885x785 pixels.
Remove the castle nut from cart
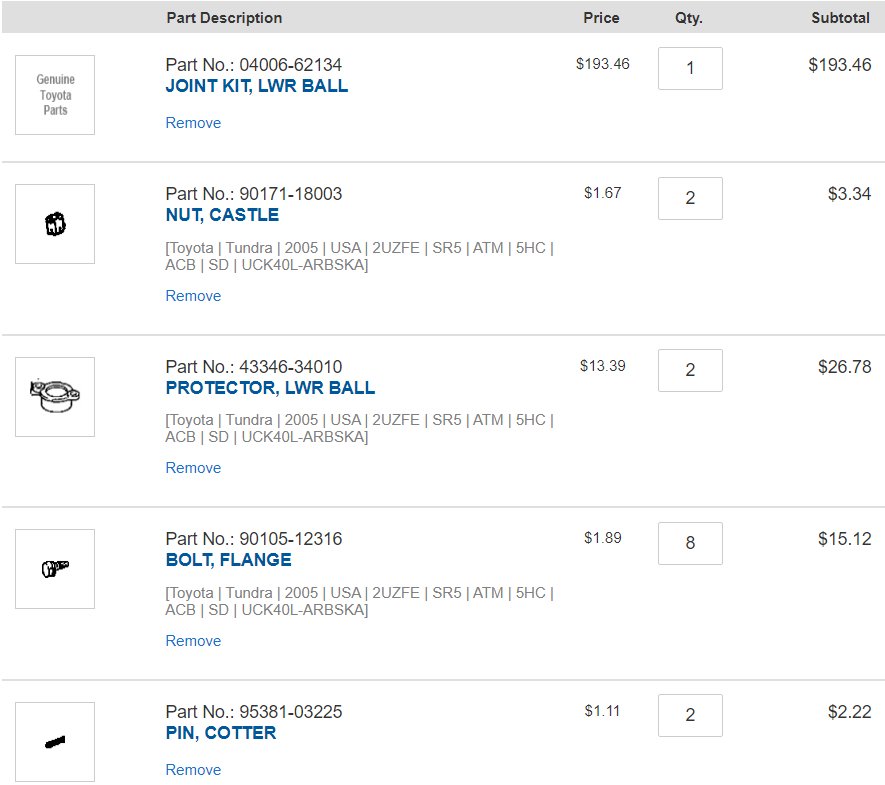[193, 296]
